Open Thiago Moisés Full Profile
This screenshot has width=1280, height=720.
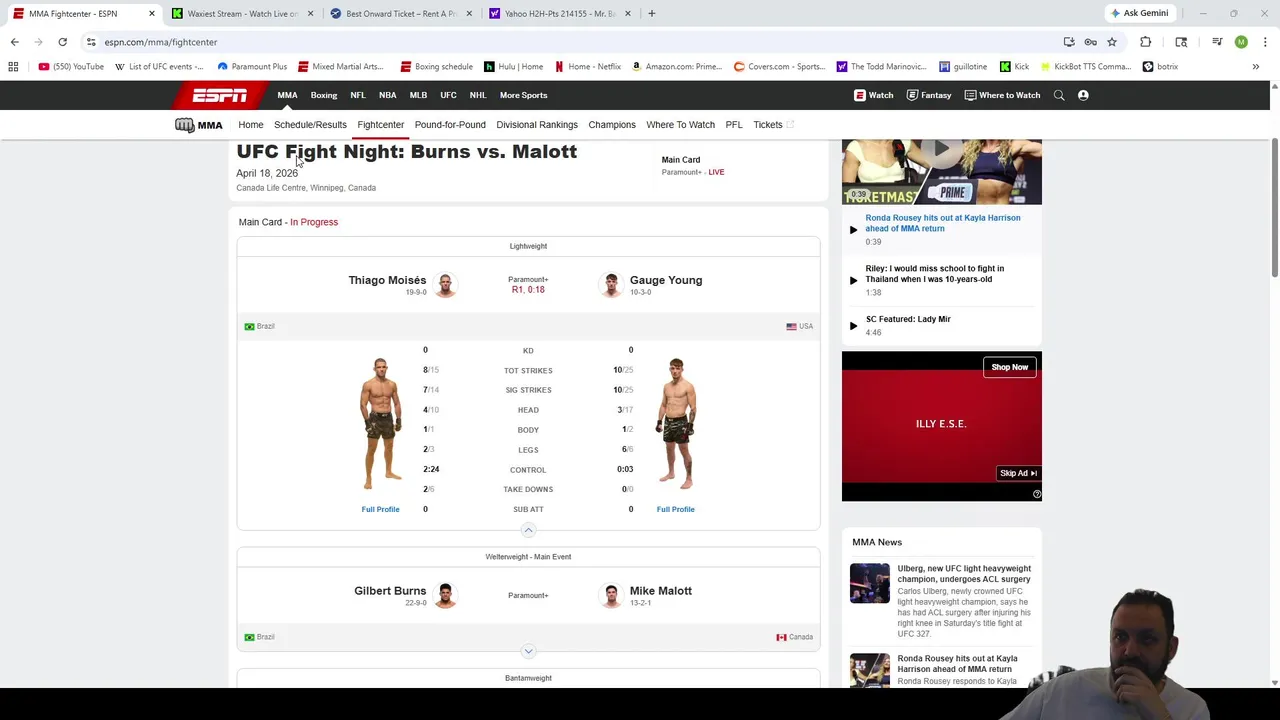click(380, 509)
